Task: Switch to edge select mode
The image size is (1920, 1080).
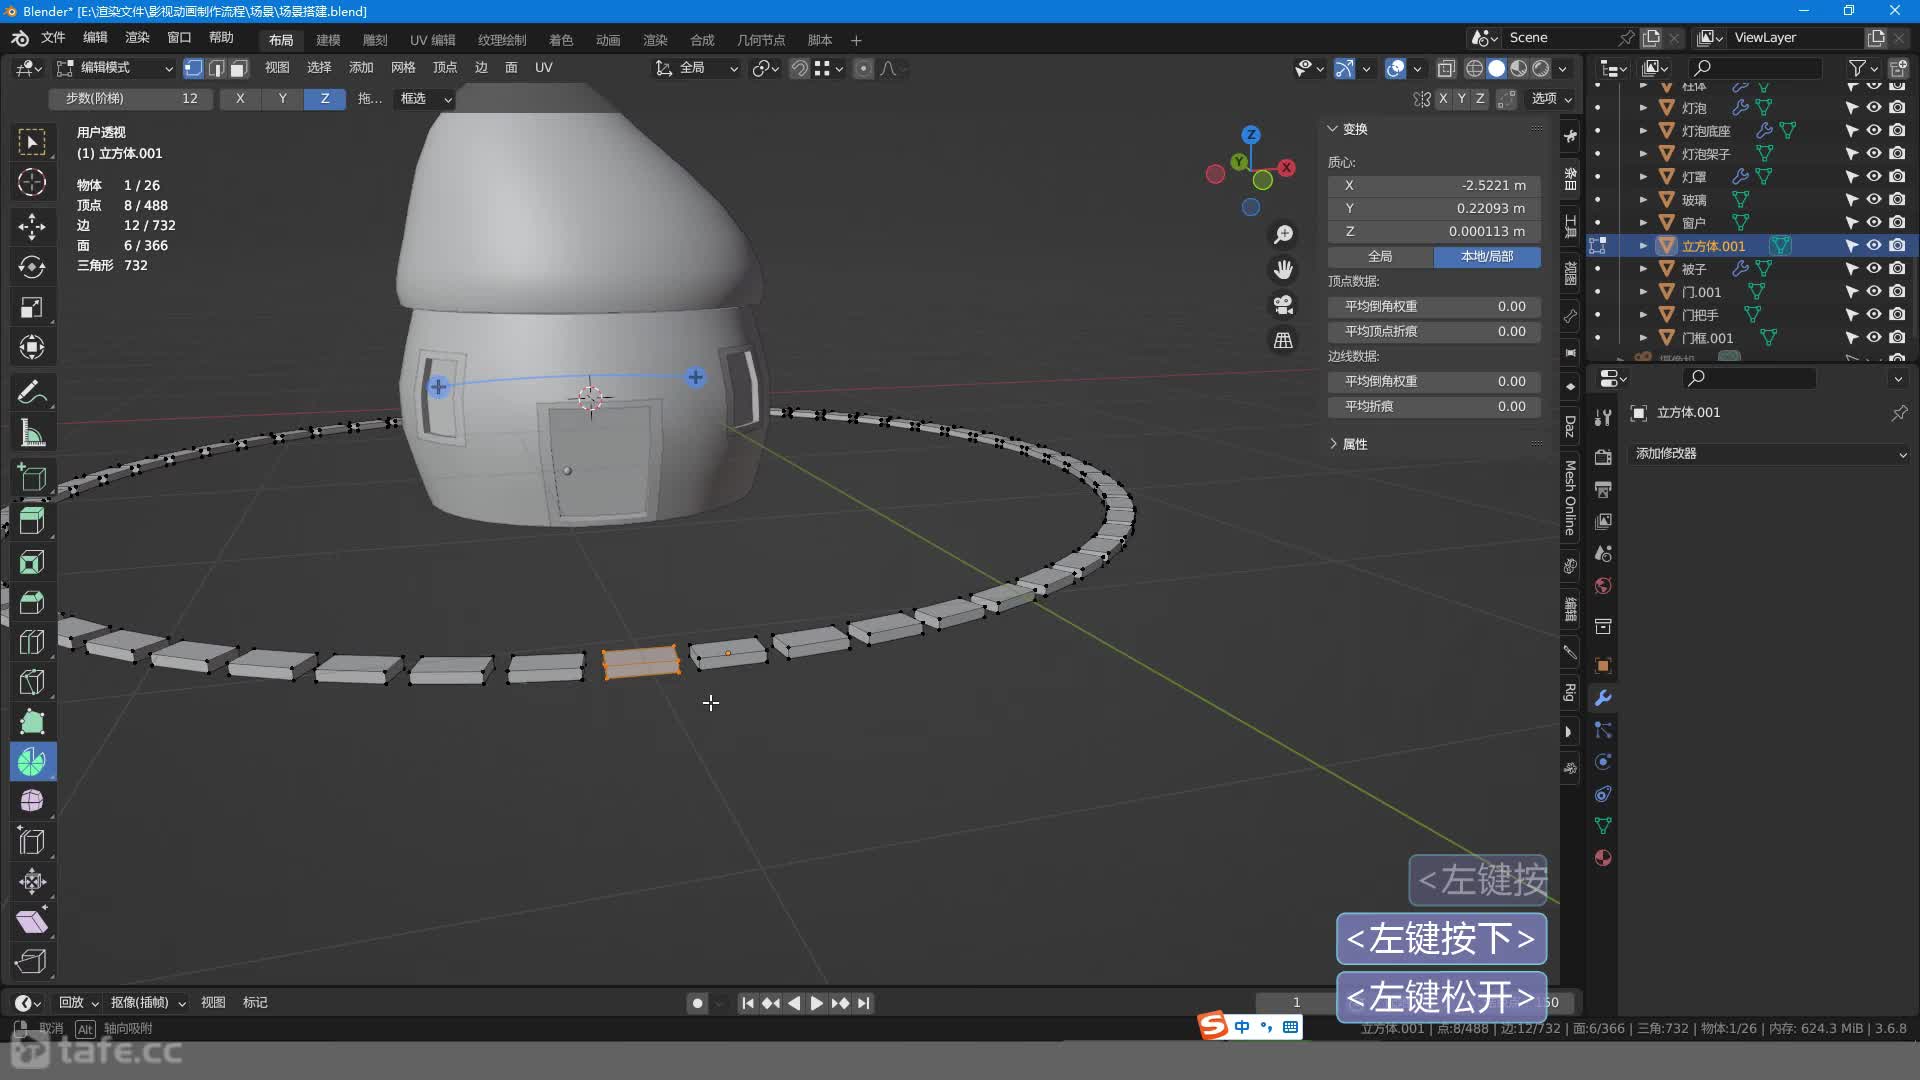Action: 216,68
